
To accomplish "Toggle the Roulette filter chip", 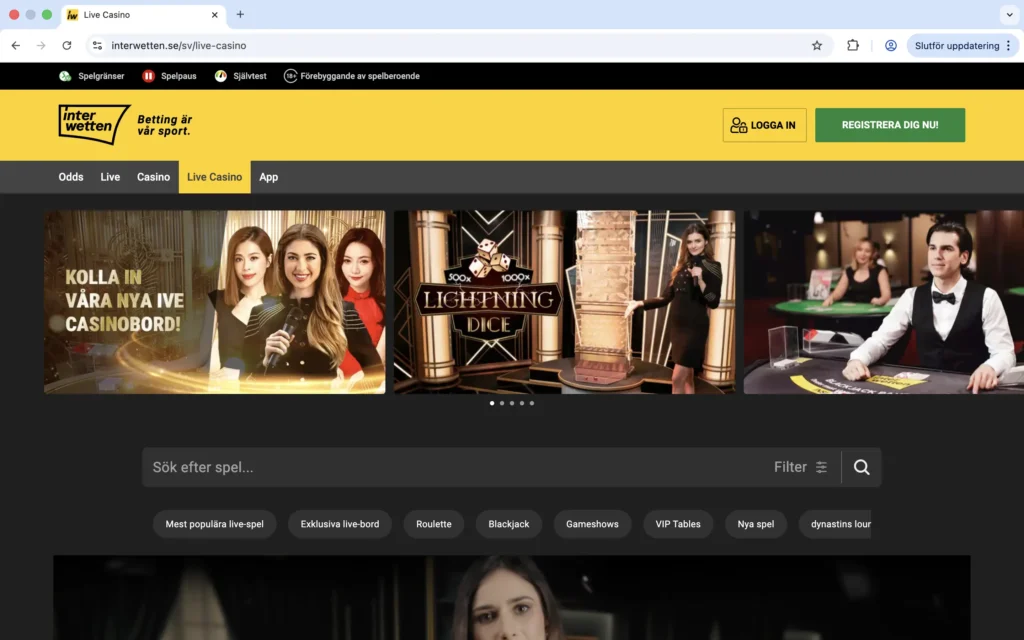I will (x=433, y=523).
